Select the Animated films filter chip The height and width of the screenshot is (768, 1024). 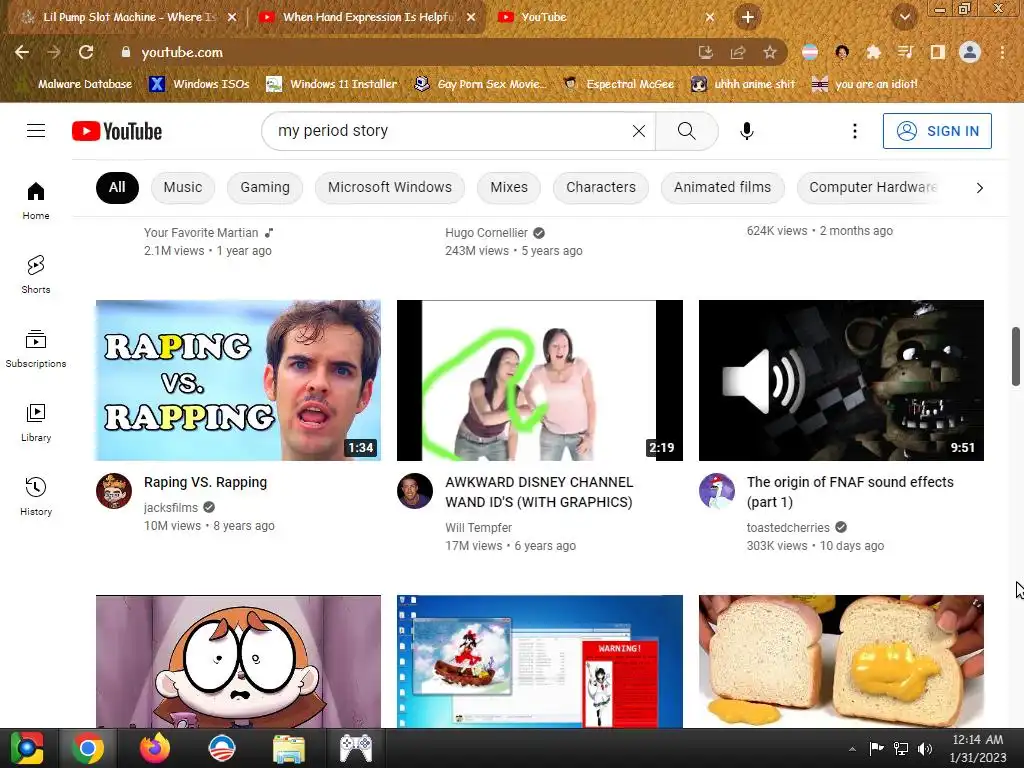pyautogui.click(x=722, y=187)
